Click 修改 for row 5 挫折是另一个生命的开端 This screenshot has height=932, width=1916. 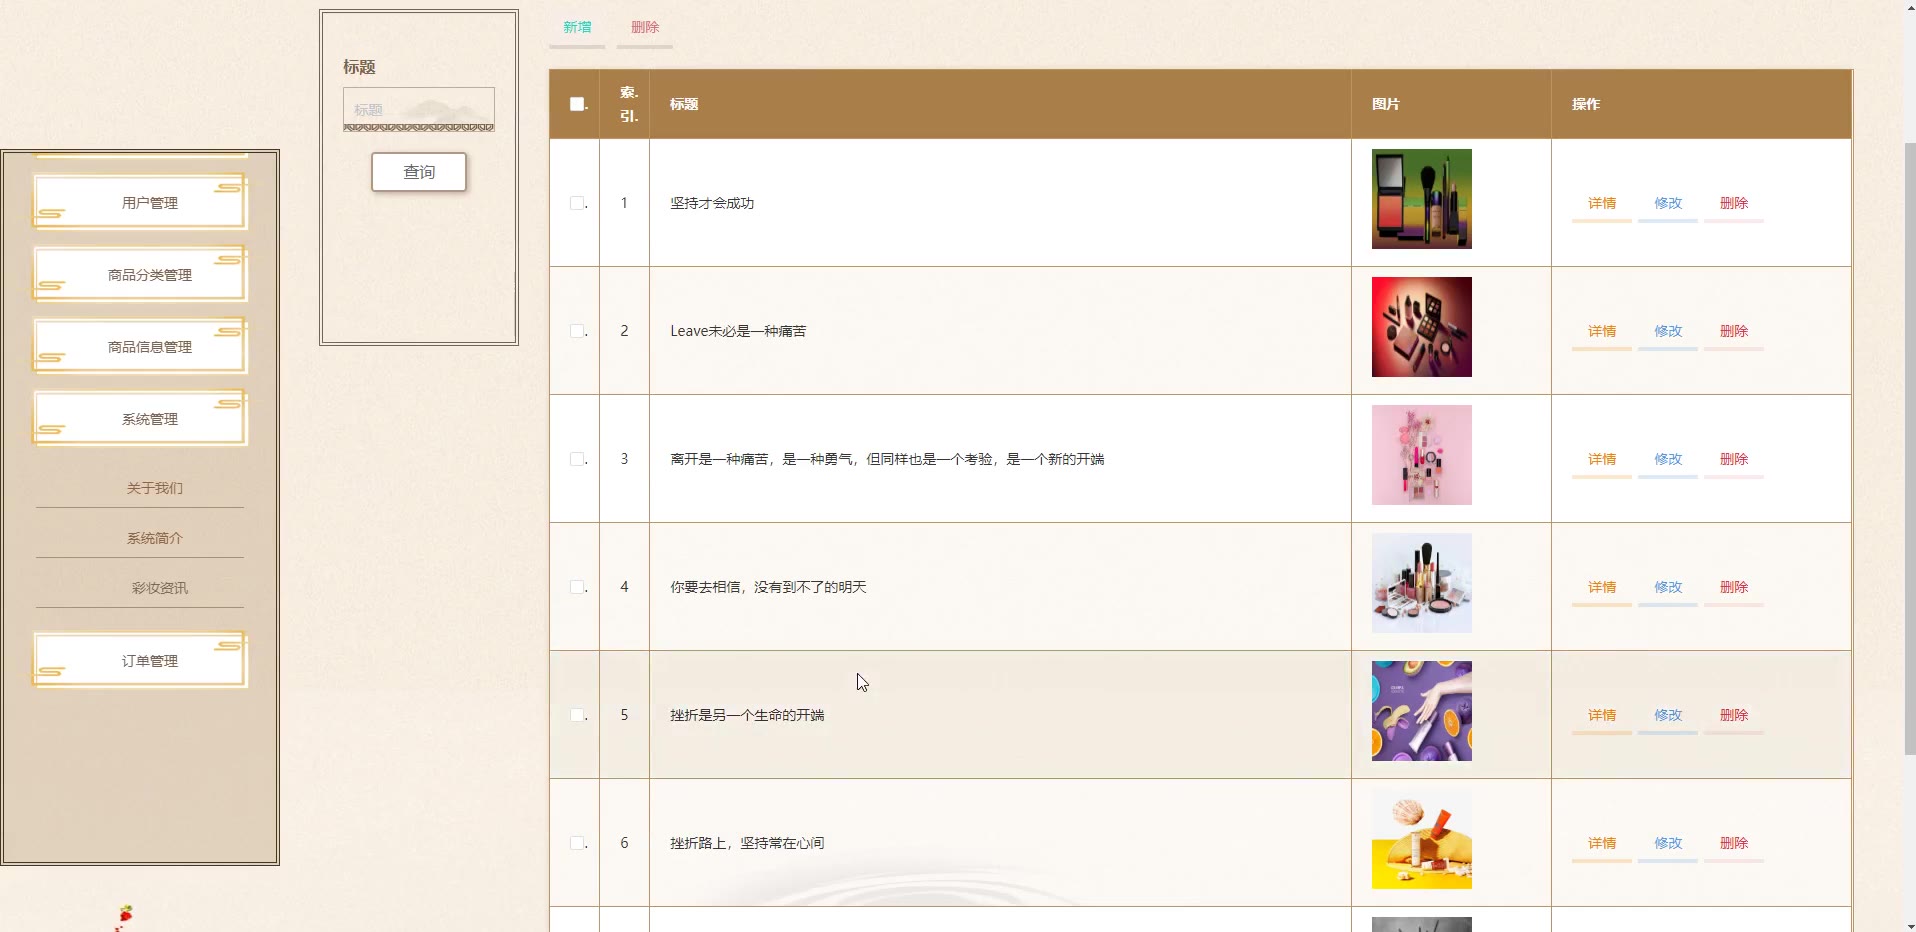click(1668, 715)
